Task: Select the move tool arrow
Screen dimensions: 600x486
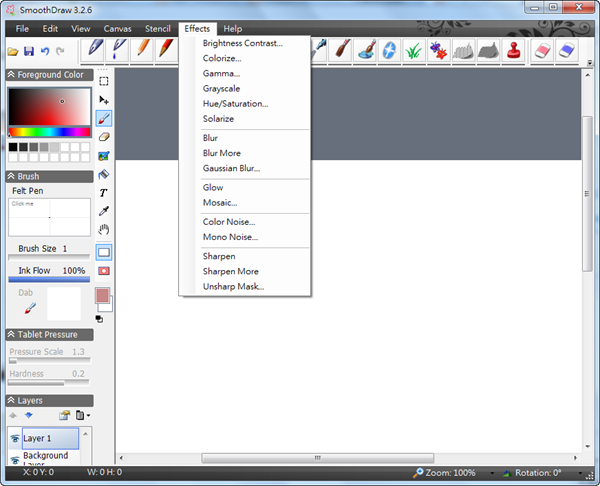Action: pos(104,100)
